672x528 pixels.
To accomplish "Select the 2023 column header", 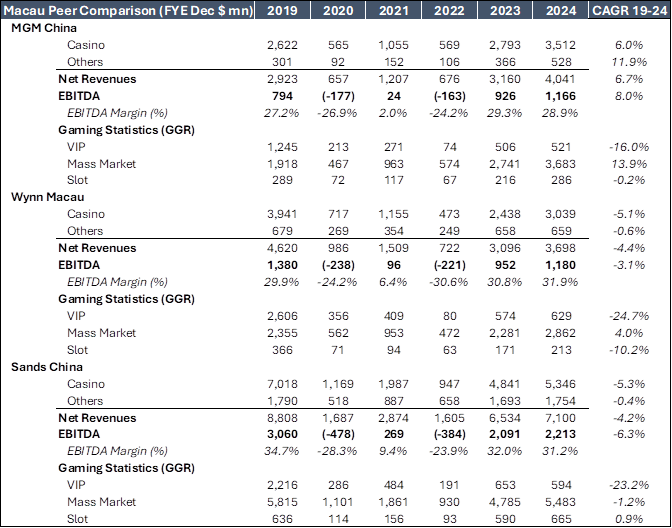I will click(x=505, y=10).
